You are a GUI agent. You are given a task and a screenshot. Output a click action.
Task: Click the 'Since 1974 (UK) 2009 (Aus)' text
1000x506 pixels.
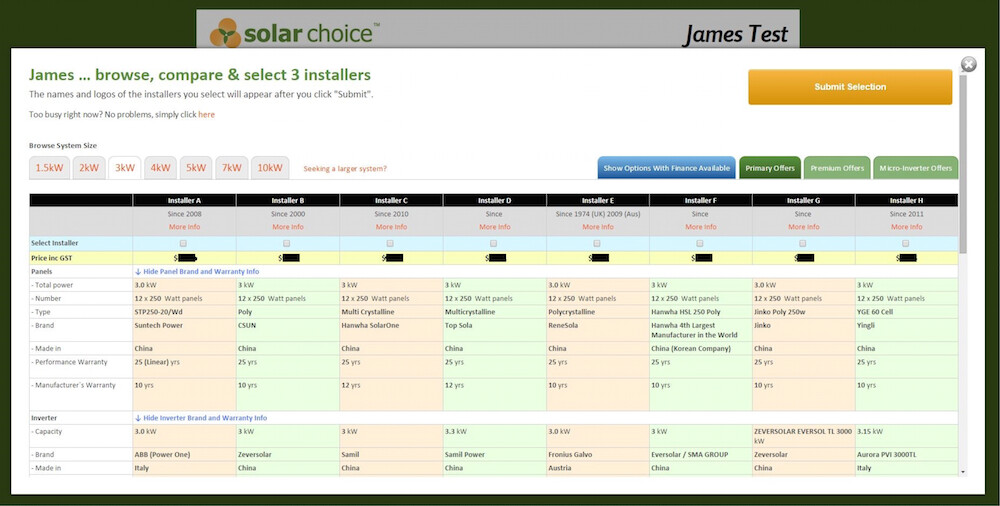(x=598, y=214)
